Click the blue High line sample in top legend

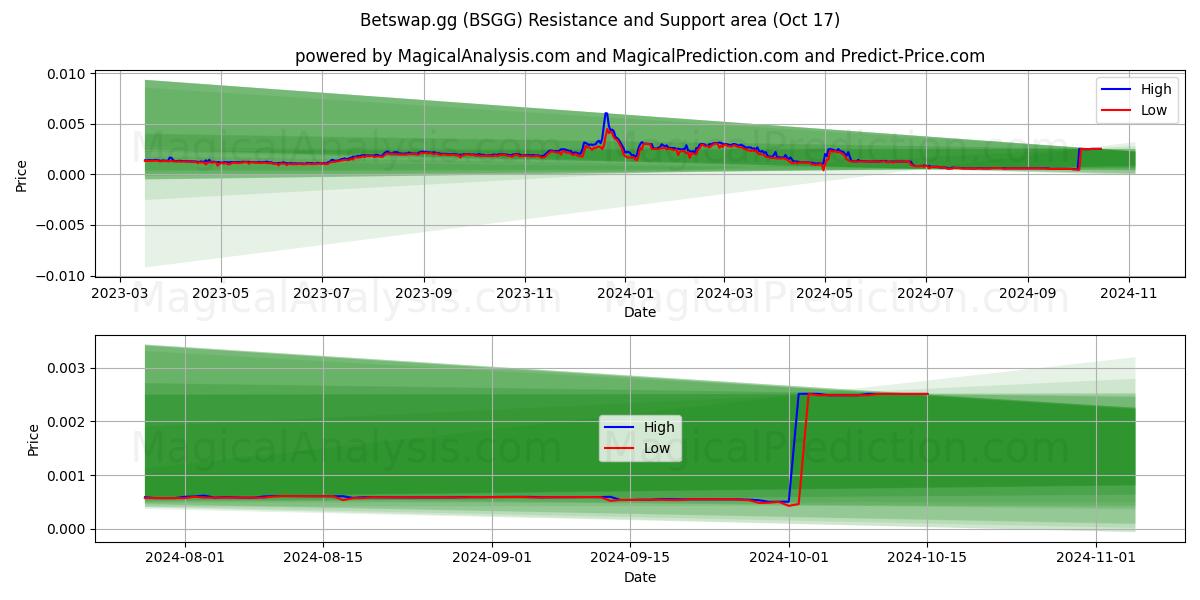click(x=1118, y=90)
